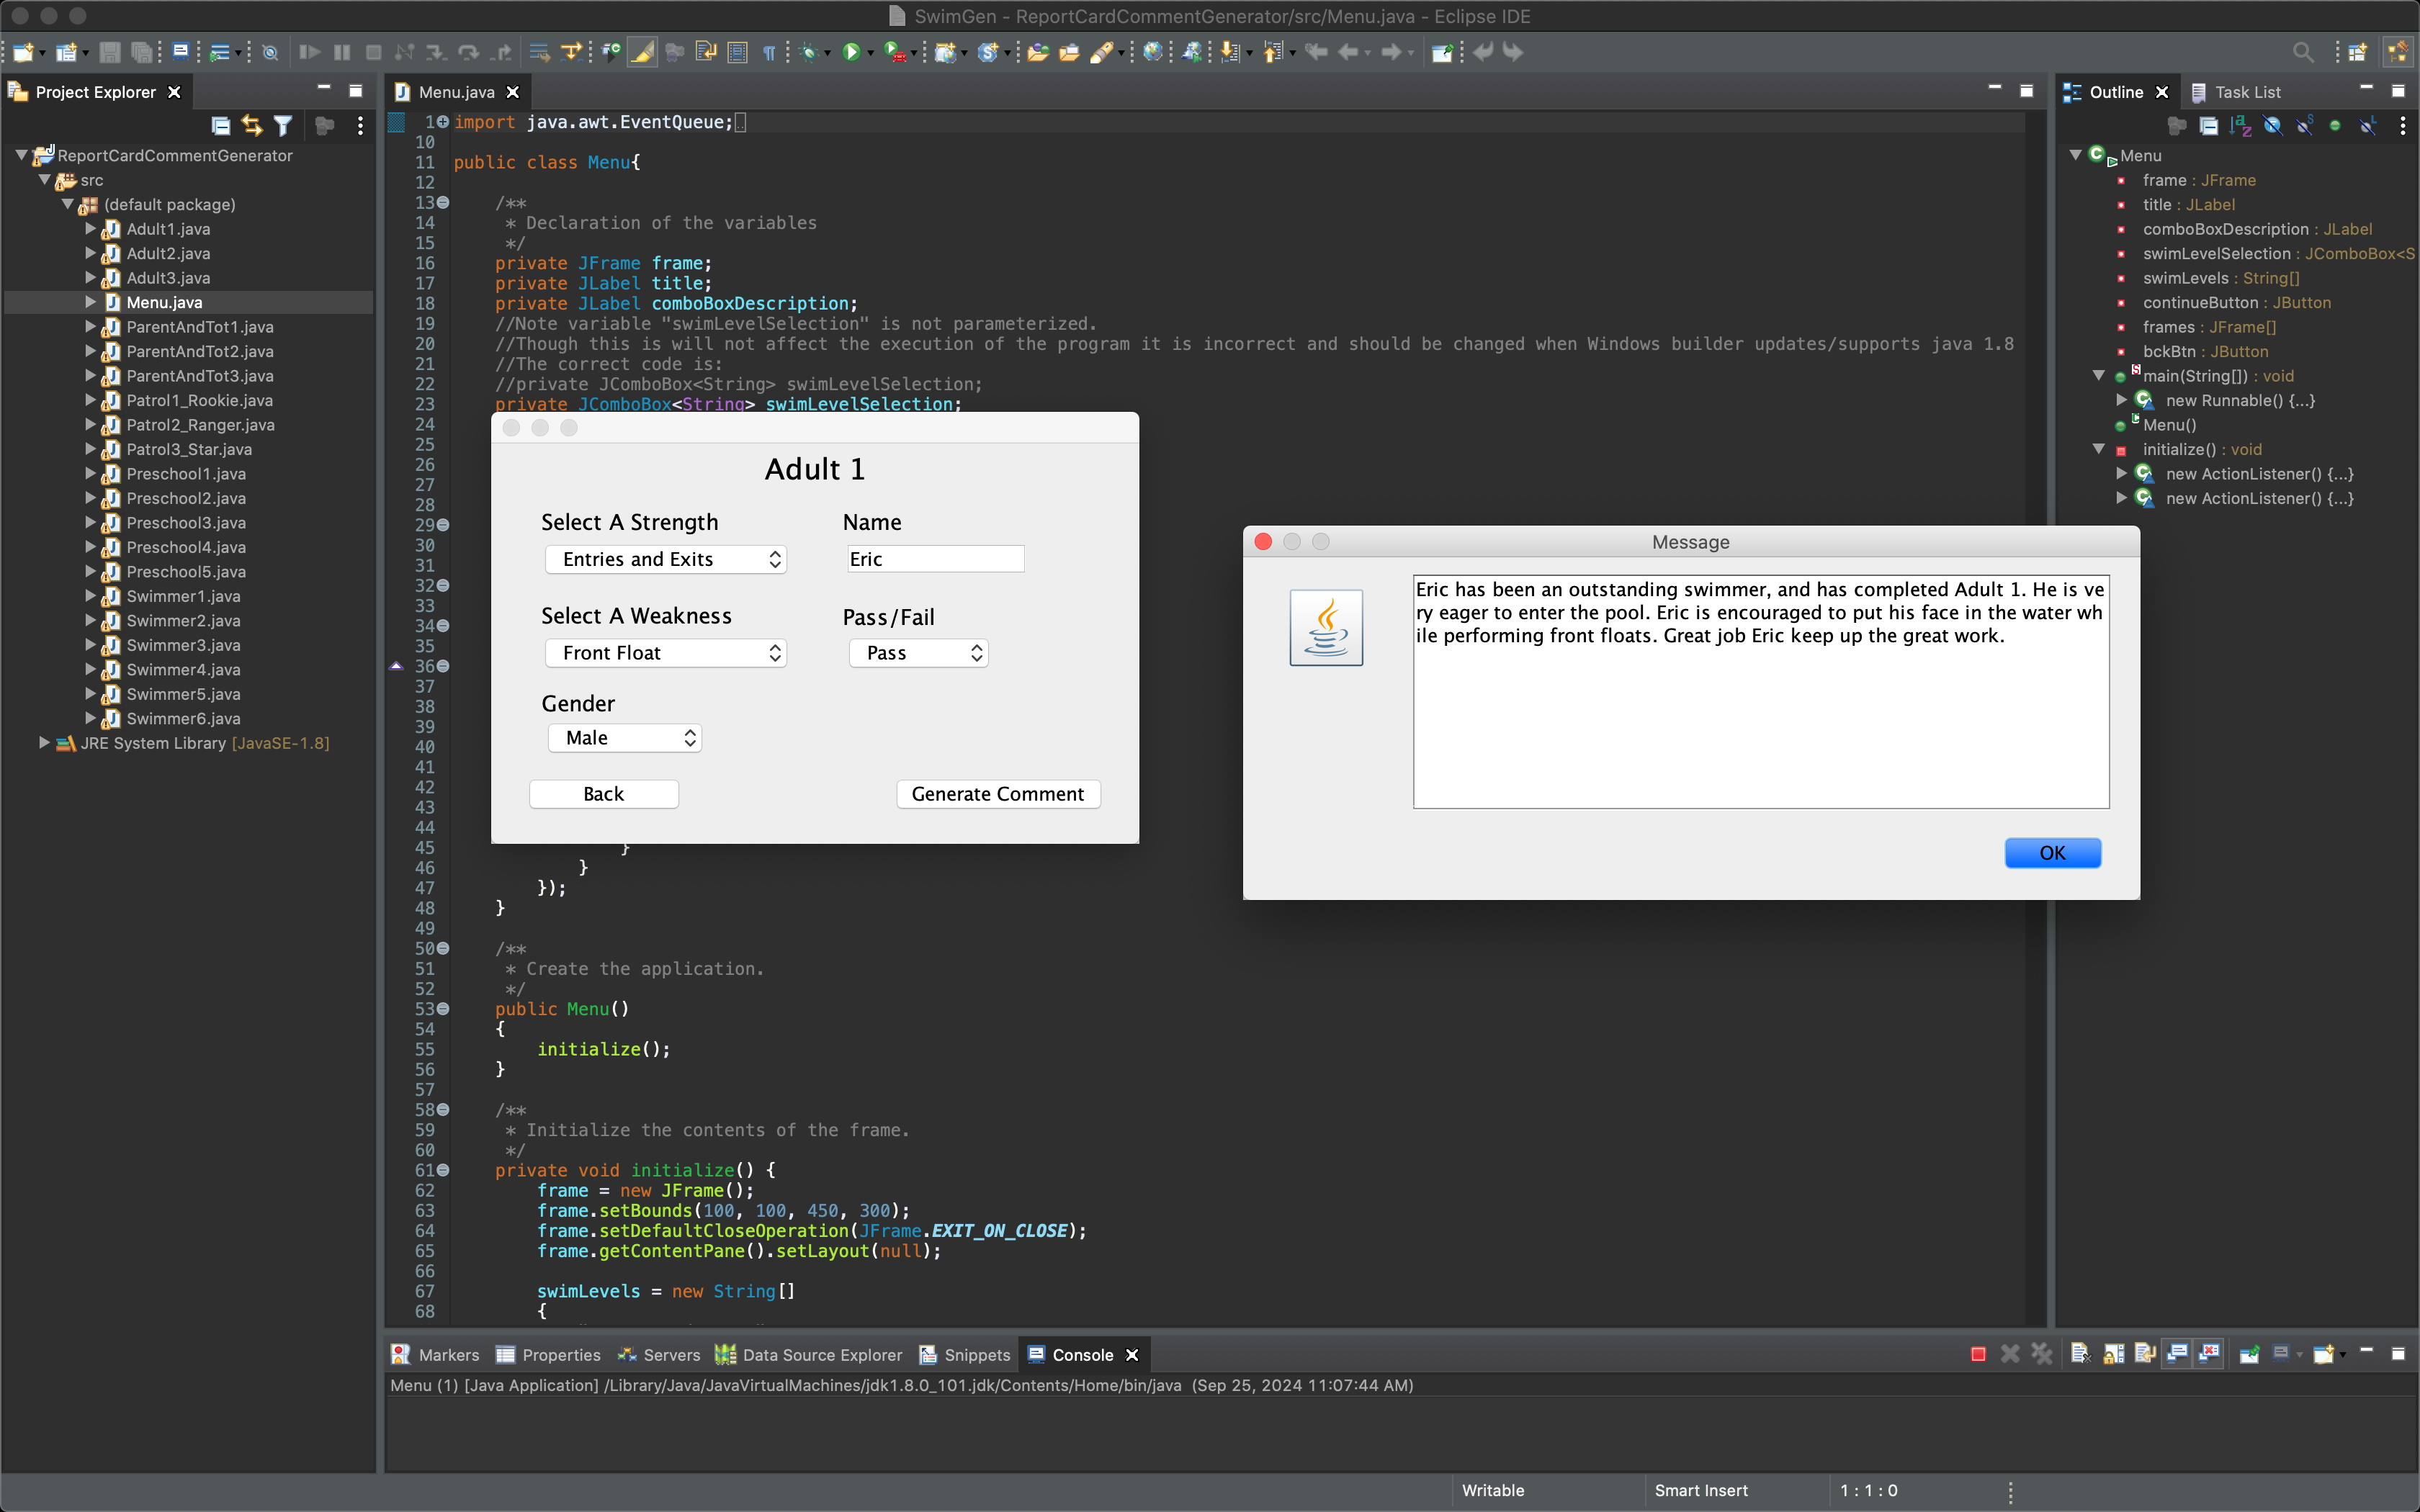Open the Gender combo box
Viewport: 2420px width, 1512px height.
pos(624,738)
